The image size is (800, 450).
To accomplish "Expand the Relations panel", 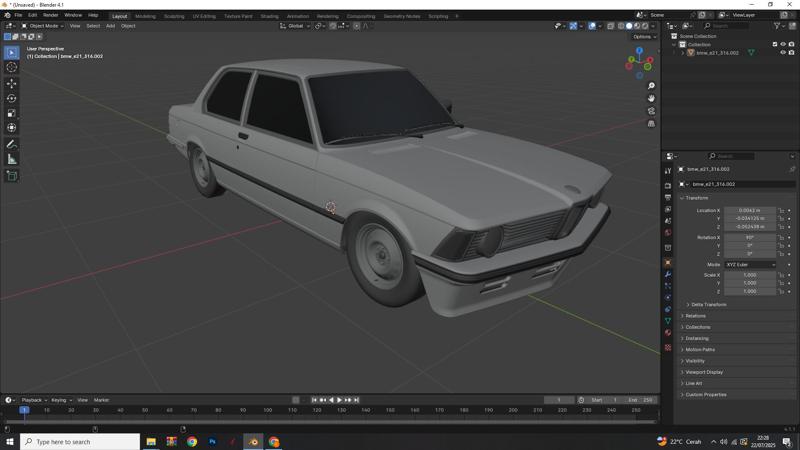I will 695,316.
